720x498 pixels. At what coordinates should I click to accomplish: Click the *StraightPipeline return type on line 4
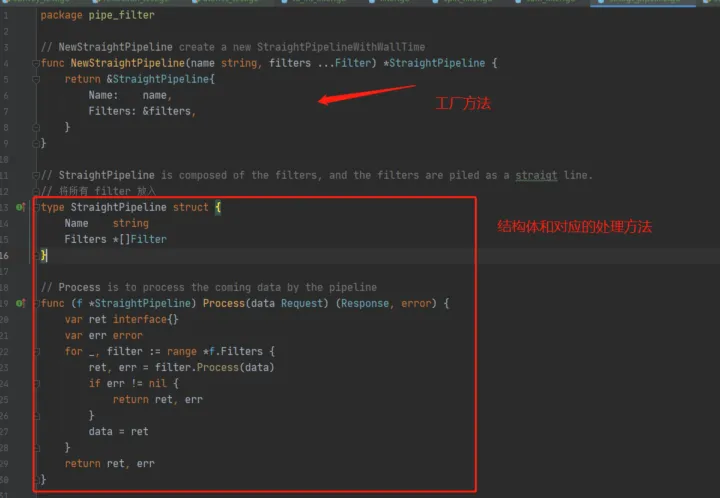tap(434, 63)
